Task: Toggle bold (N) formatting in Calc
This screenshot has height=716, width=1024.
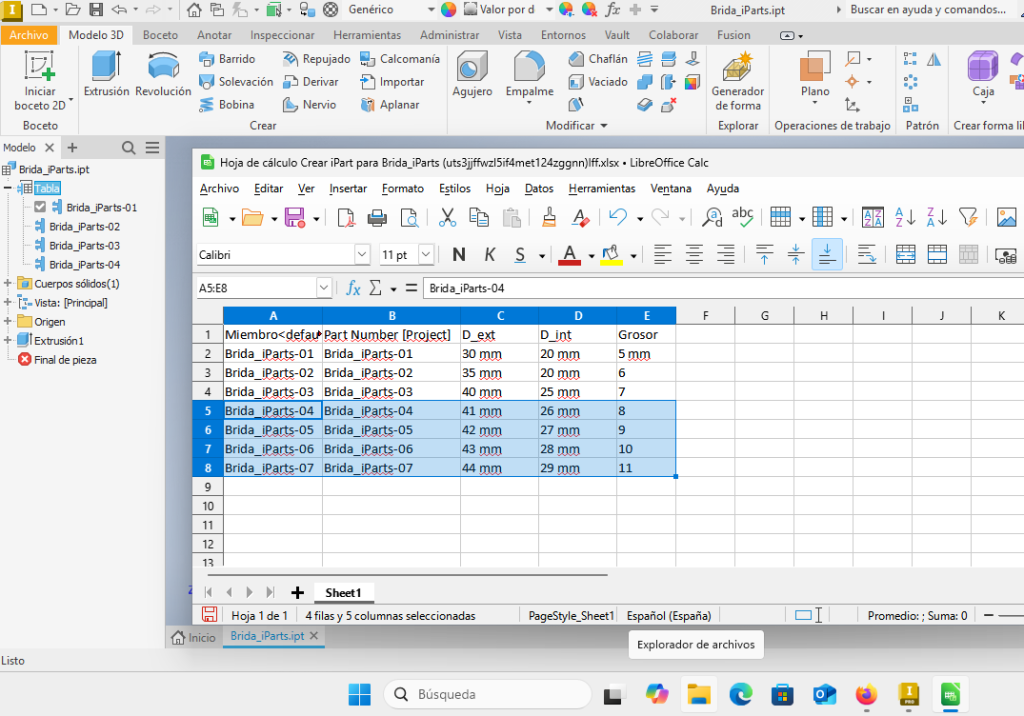Action: [x=459, y=255]
